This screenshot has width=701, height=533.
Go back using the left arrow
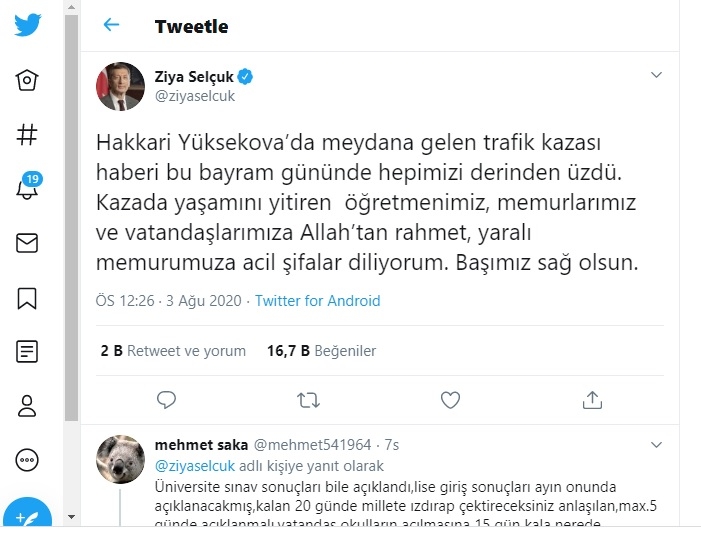coord(111,25)
